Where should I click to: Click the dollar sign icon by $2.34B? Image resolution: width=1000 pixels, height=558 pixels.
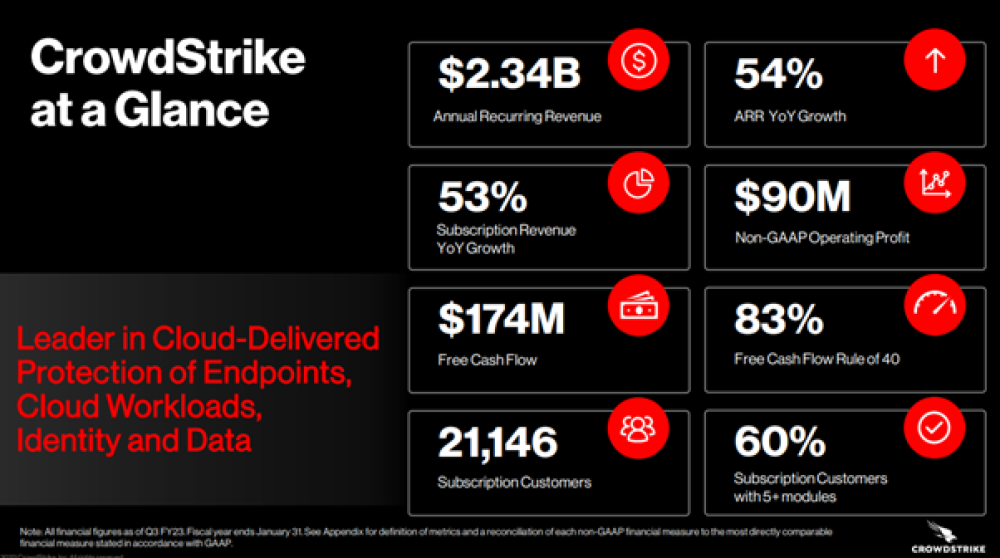(638, 60)
